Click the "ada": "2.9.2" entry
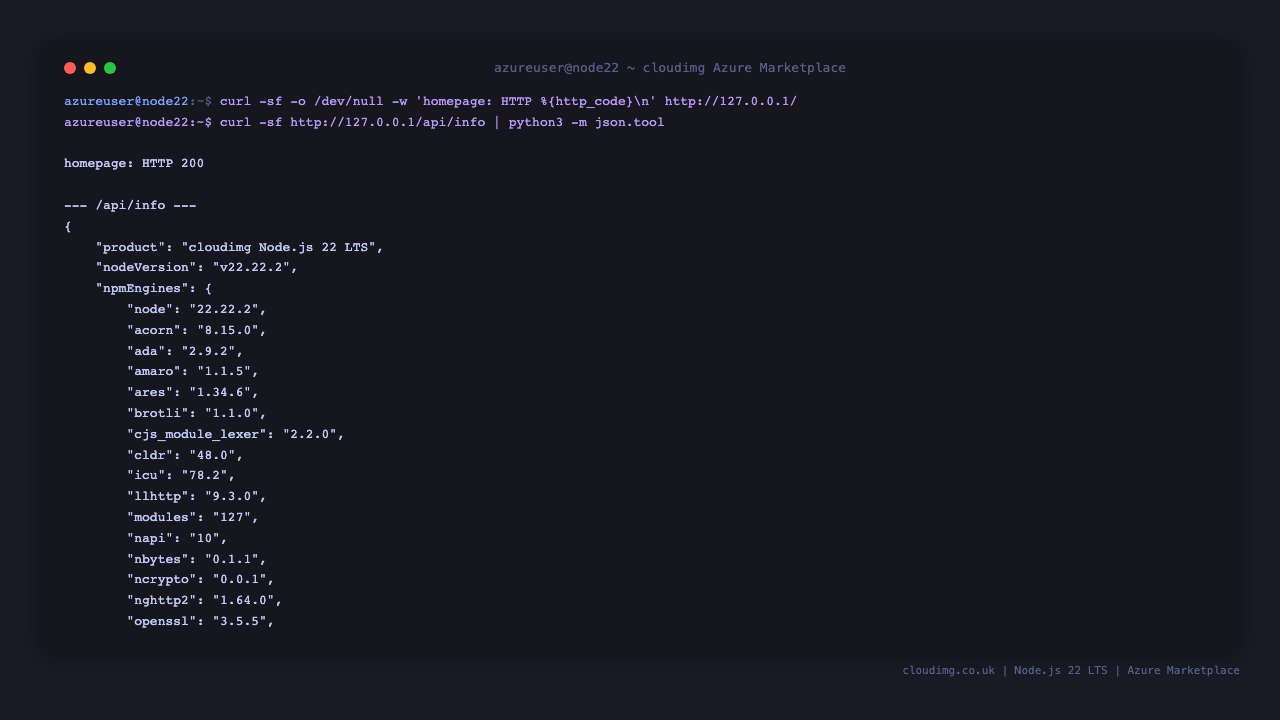This screenshot has width=1280, height=720. point(185,351)
